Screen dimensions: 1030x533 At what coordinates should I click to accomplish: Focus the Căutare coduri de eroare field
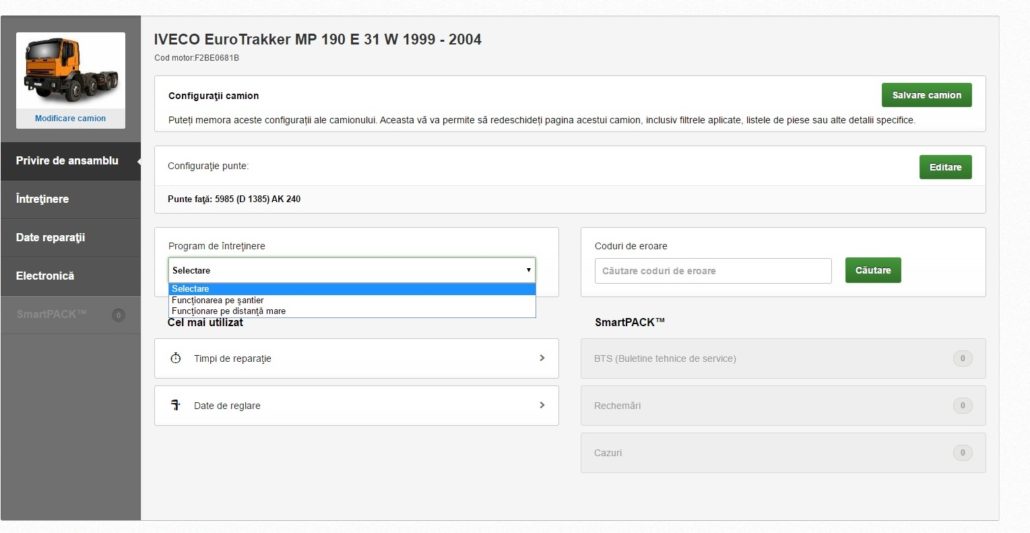click(x=713, y=271)
